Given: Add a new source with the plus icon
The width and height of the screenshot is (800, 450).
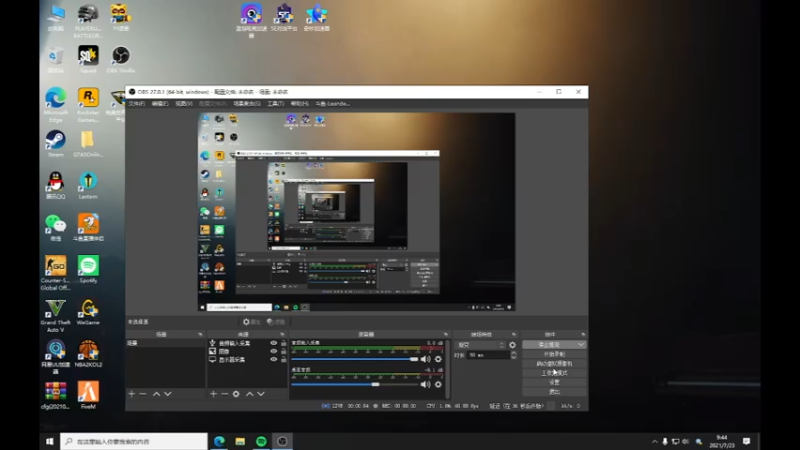Looking at the screenshot, I should 213,394.
